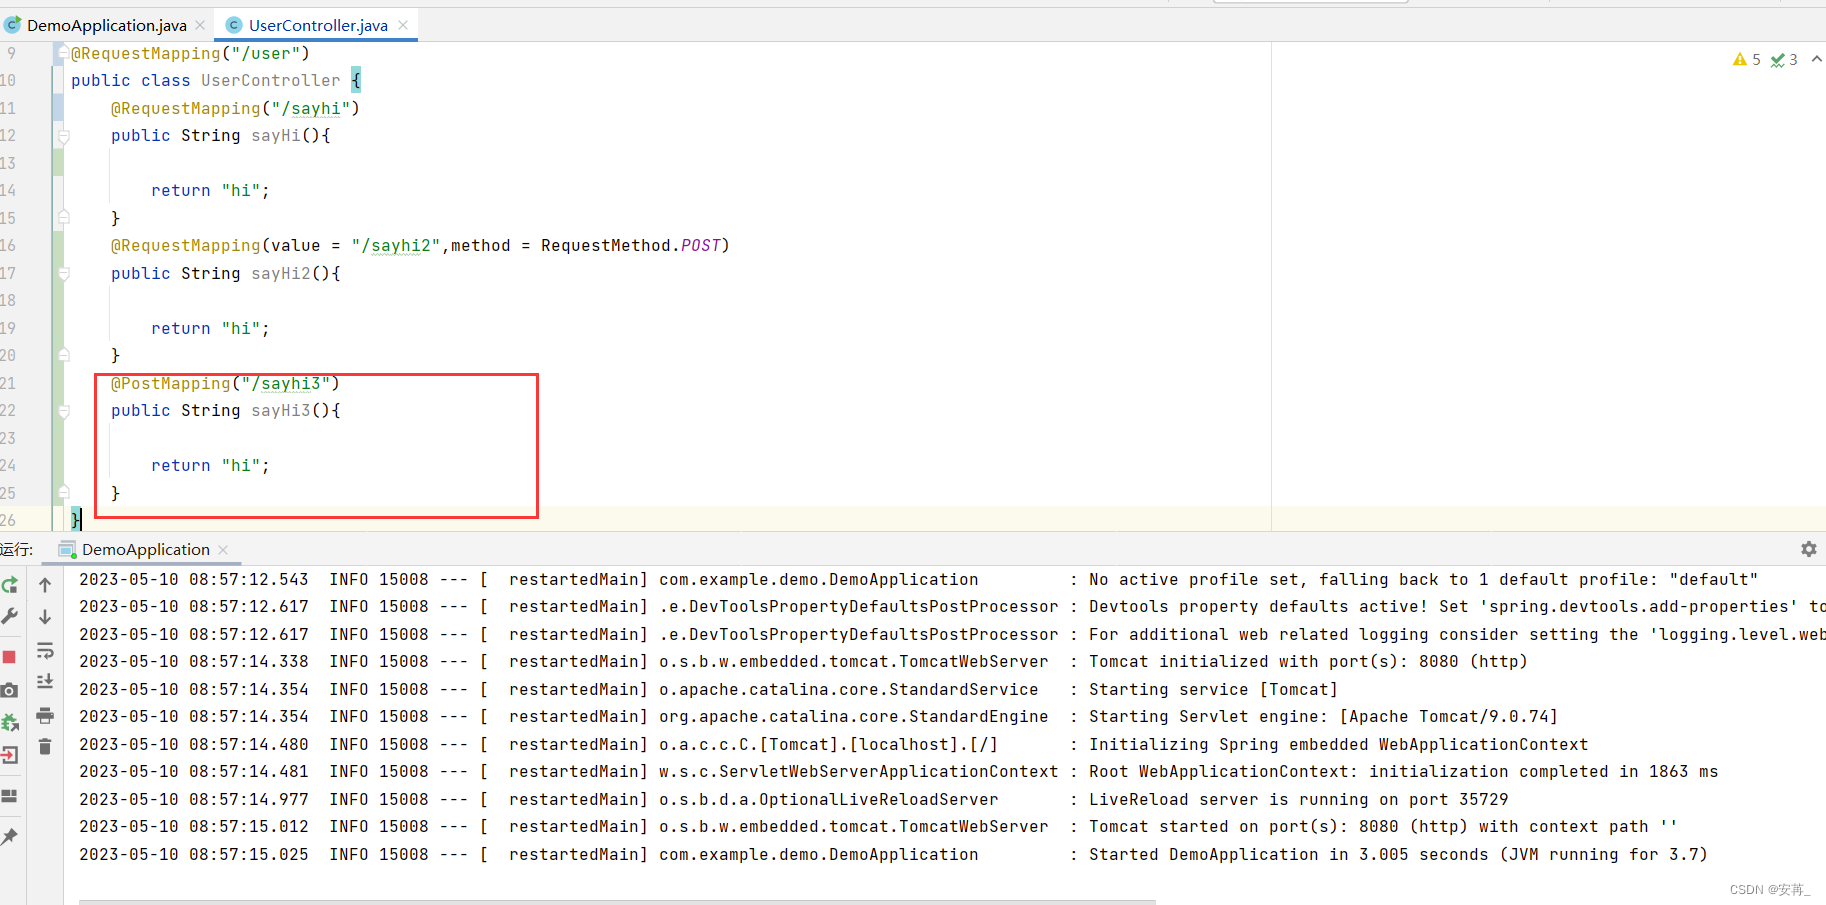Viewport: 1826px width, 905px height.
Task: Pin the run tab
Action: point(10,836)
